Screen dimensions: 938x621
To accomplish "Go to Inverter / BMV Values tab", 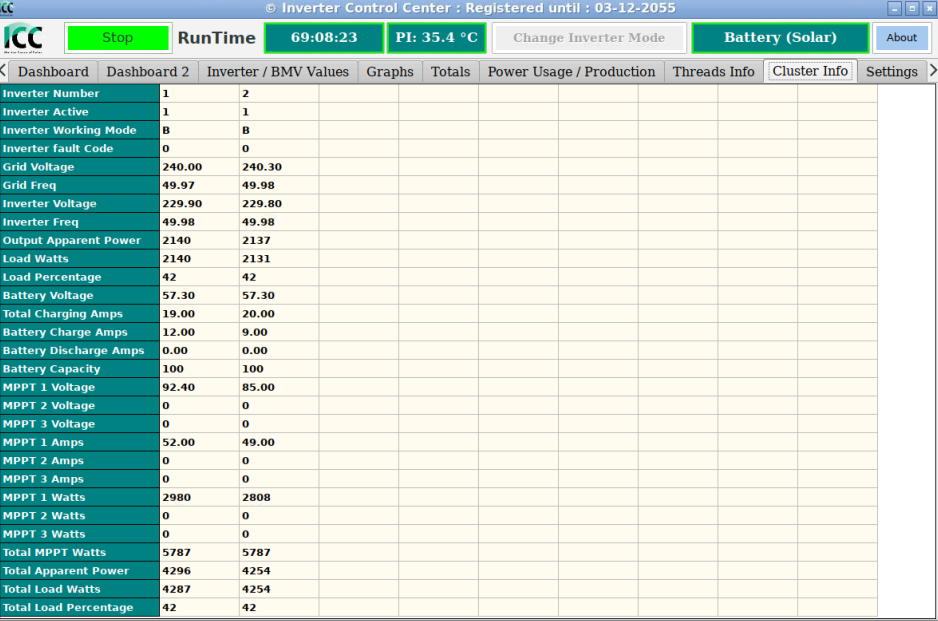I will click(x=278, y=72).
